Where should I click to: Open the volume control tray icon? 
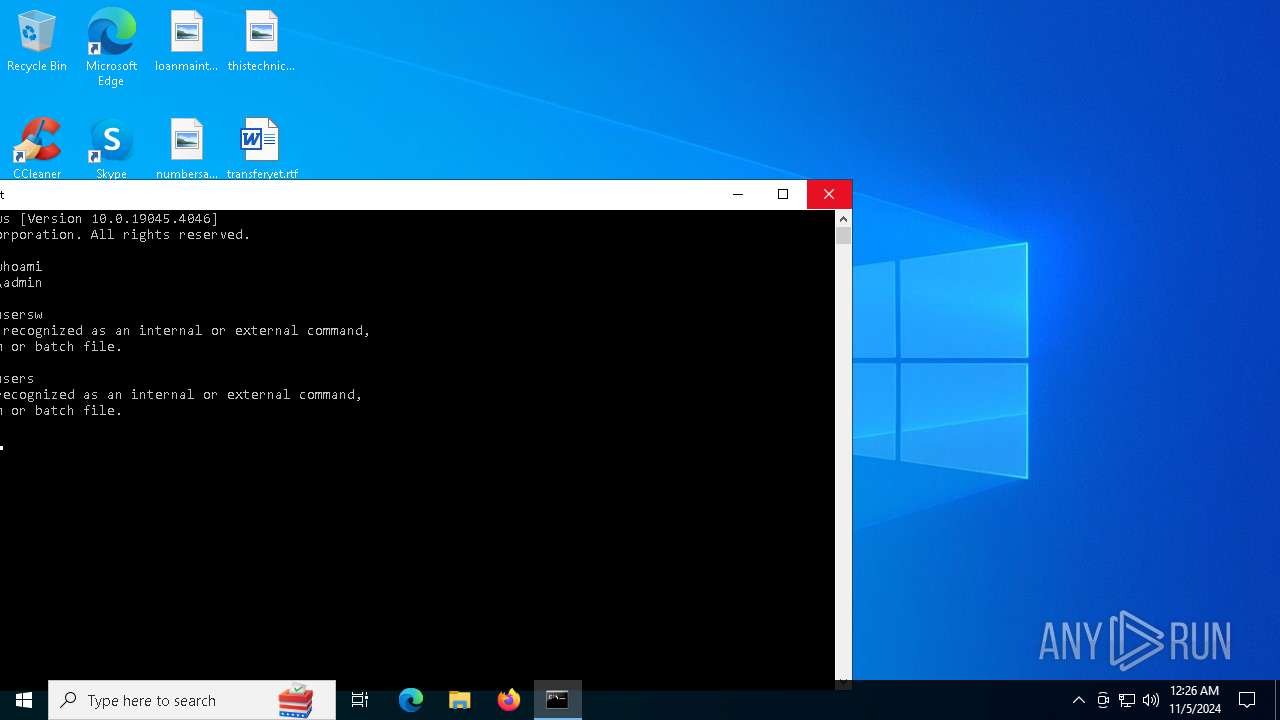(x=1151, y=700)
